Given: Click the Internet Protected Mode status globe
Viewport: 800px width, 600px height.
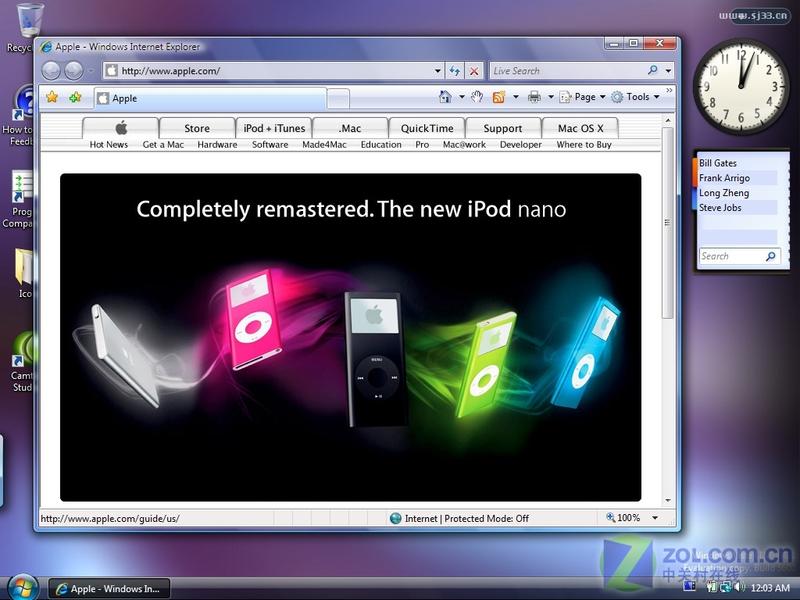Looking at the screenshot, I should coord(395,518).
